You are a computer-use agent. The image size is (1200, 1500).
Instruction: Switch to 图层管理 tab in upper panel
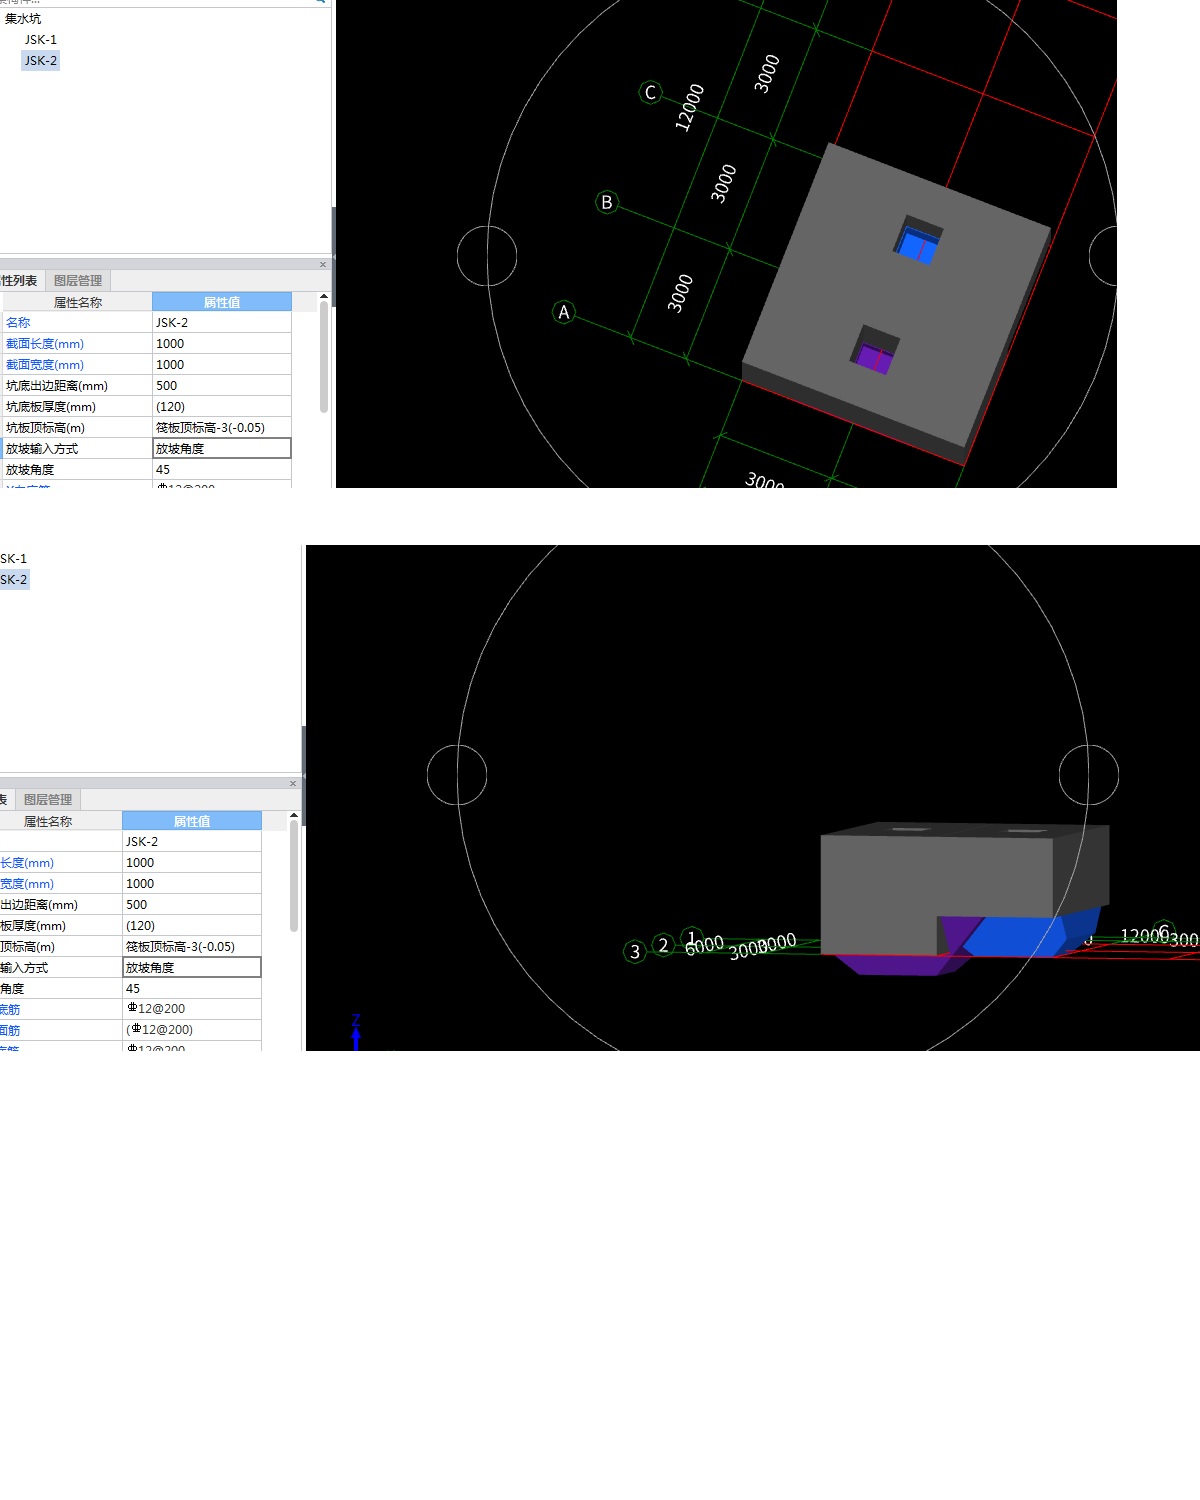tap(78, 281)
